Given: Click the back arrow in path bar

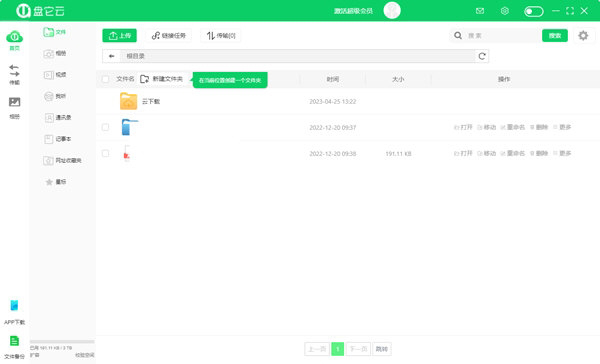Looking at the screenshot, I should [x=111, y=56].
